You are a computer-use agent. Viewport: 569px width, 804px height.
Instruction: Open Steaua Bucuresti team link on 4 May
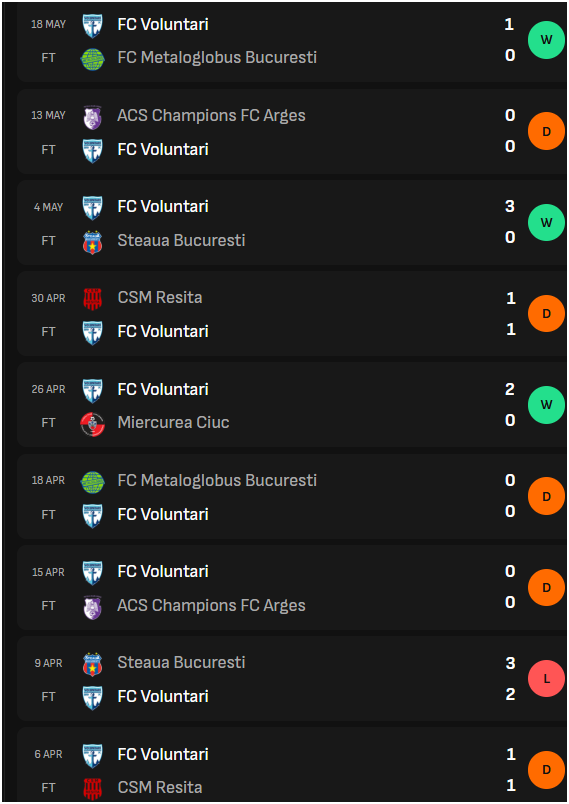pos(181,240)
